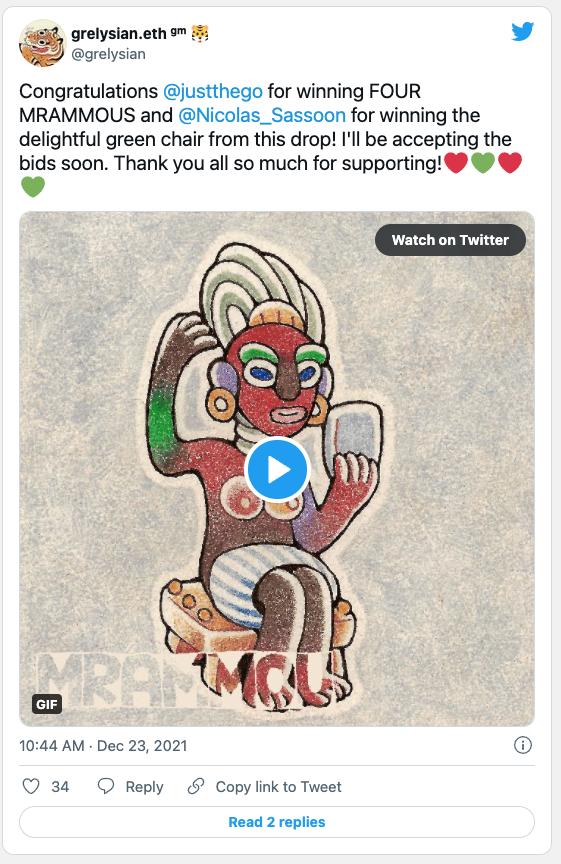This screenshot has width=561, height=864.
Task: Open the grelysian tiger profile avatar
Action: [x=41, y=43]
